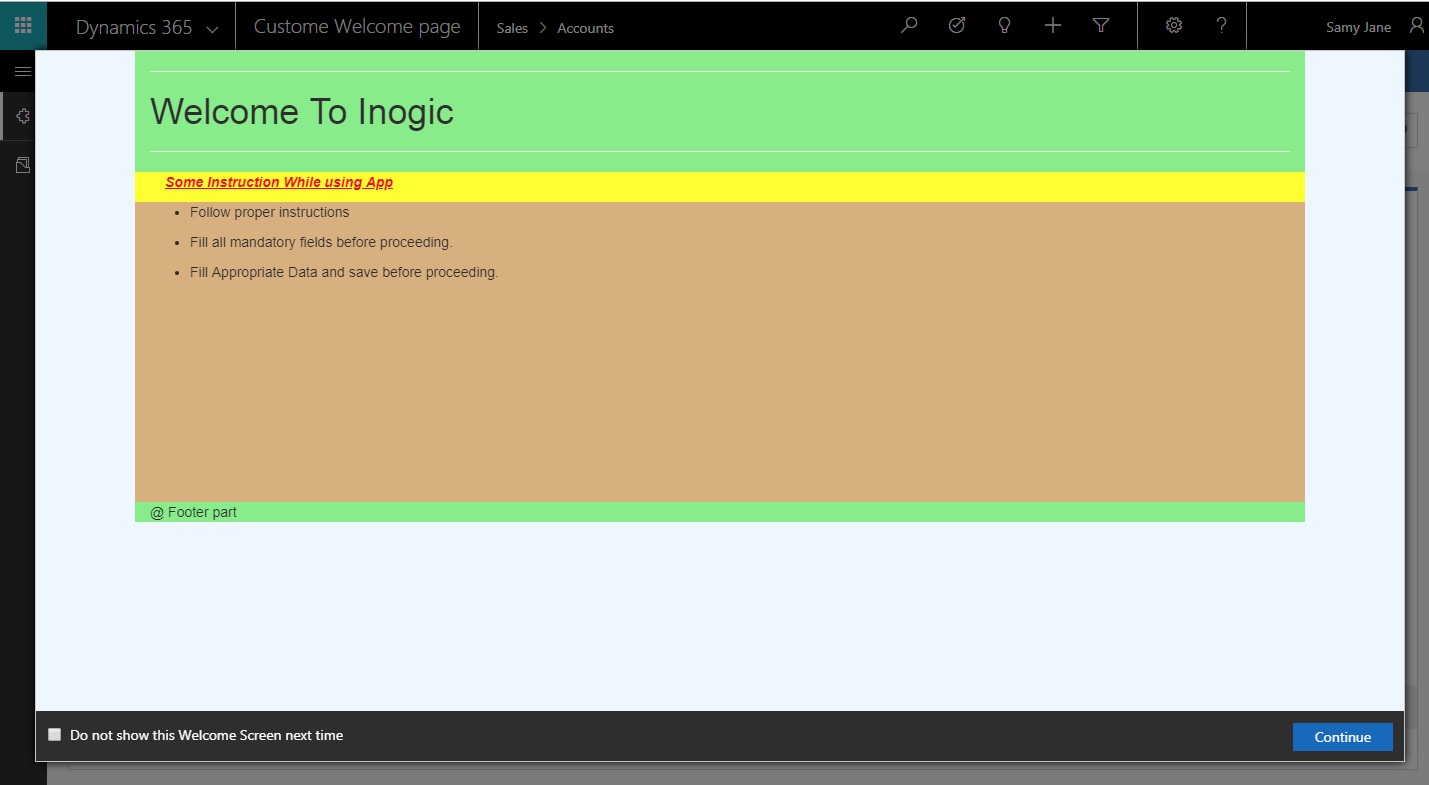This screenshot has height=785, width=1429.
Task: Click the Custom Welcome page app title
Action: pyautogui.click(x=357, y=27)
